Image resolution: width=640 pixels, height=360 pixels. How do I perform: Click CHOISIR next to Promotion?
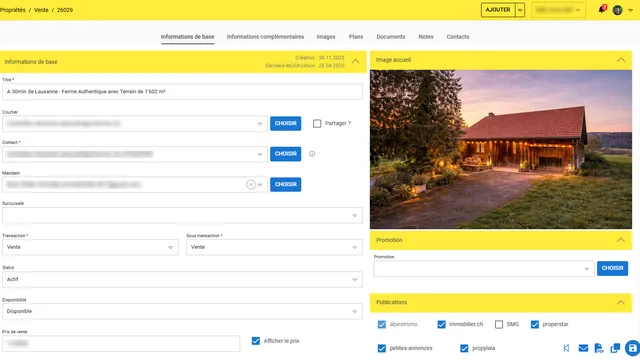point(612,269)
